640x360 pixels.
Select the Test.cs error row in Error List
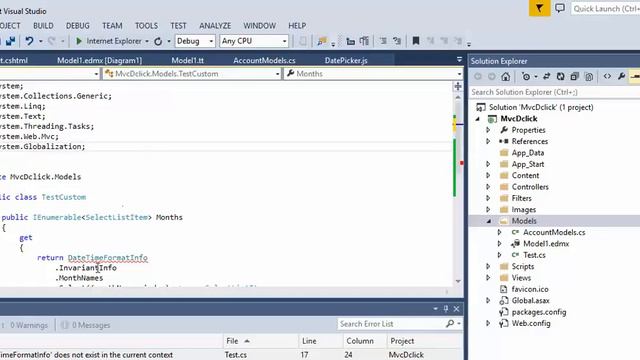(x=231, y=355)
